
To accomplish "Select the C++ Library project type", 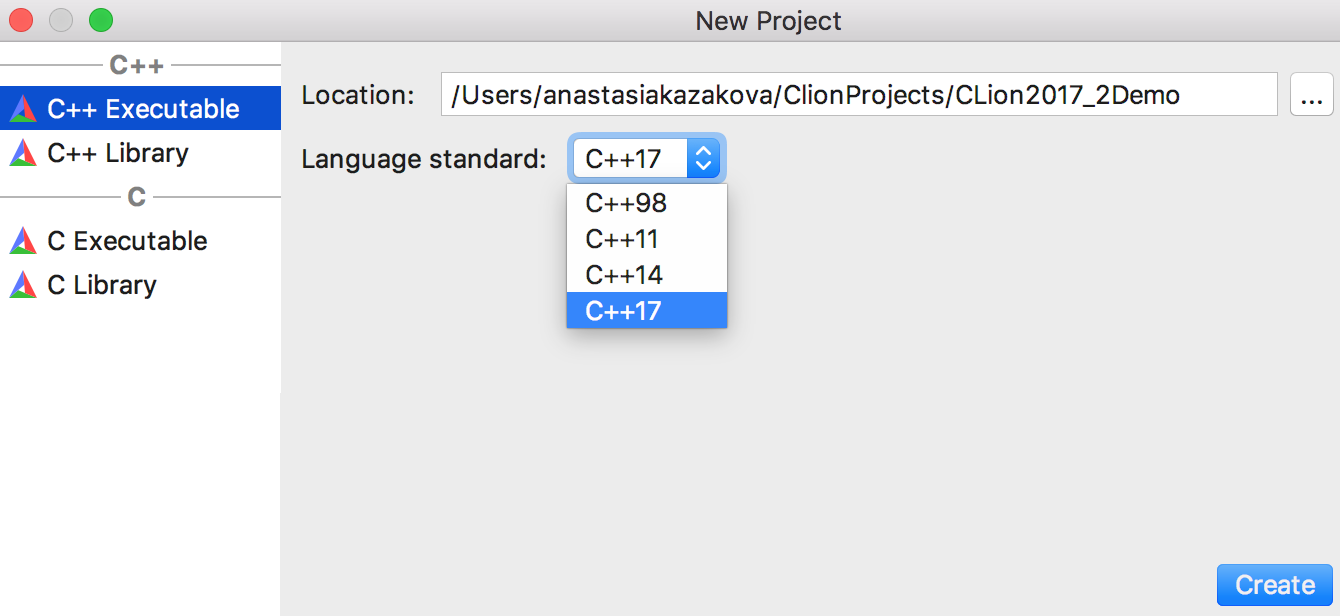I will [140, 153].
